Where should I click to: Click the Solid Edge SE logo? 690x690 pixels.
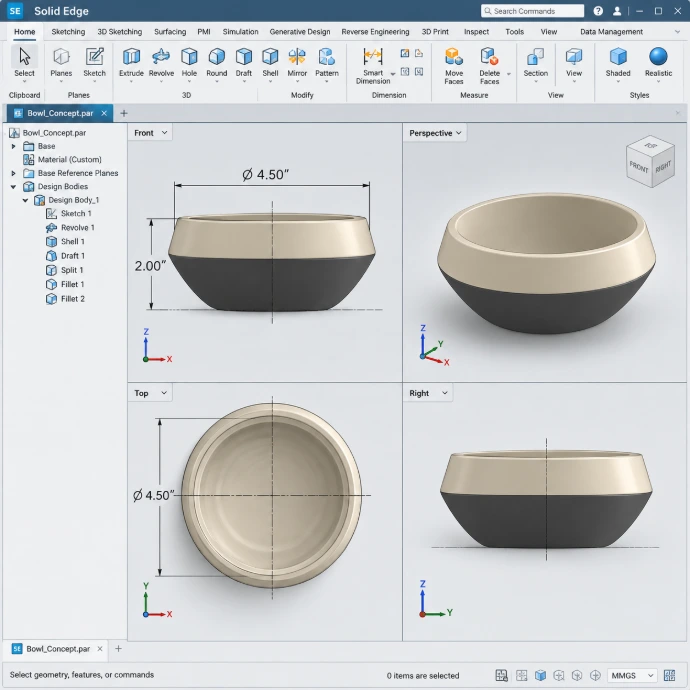(x=15, y=11)
